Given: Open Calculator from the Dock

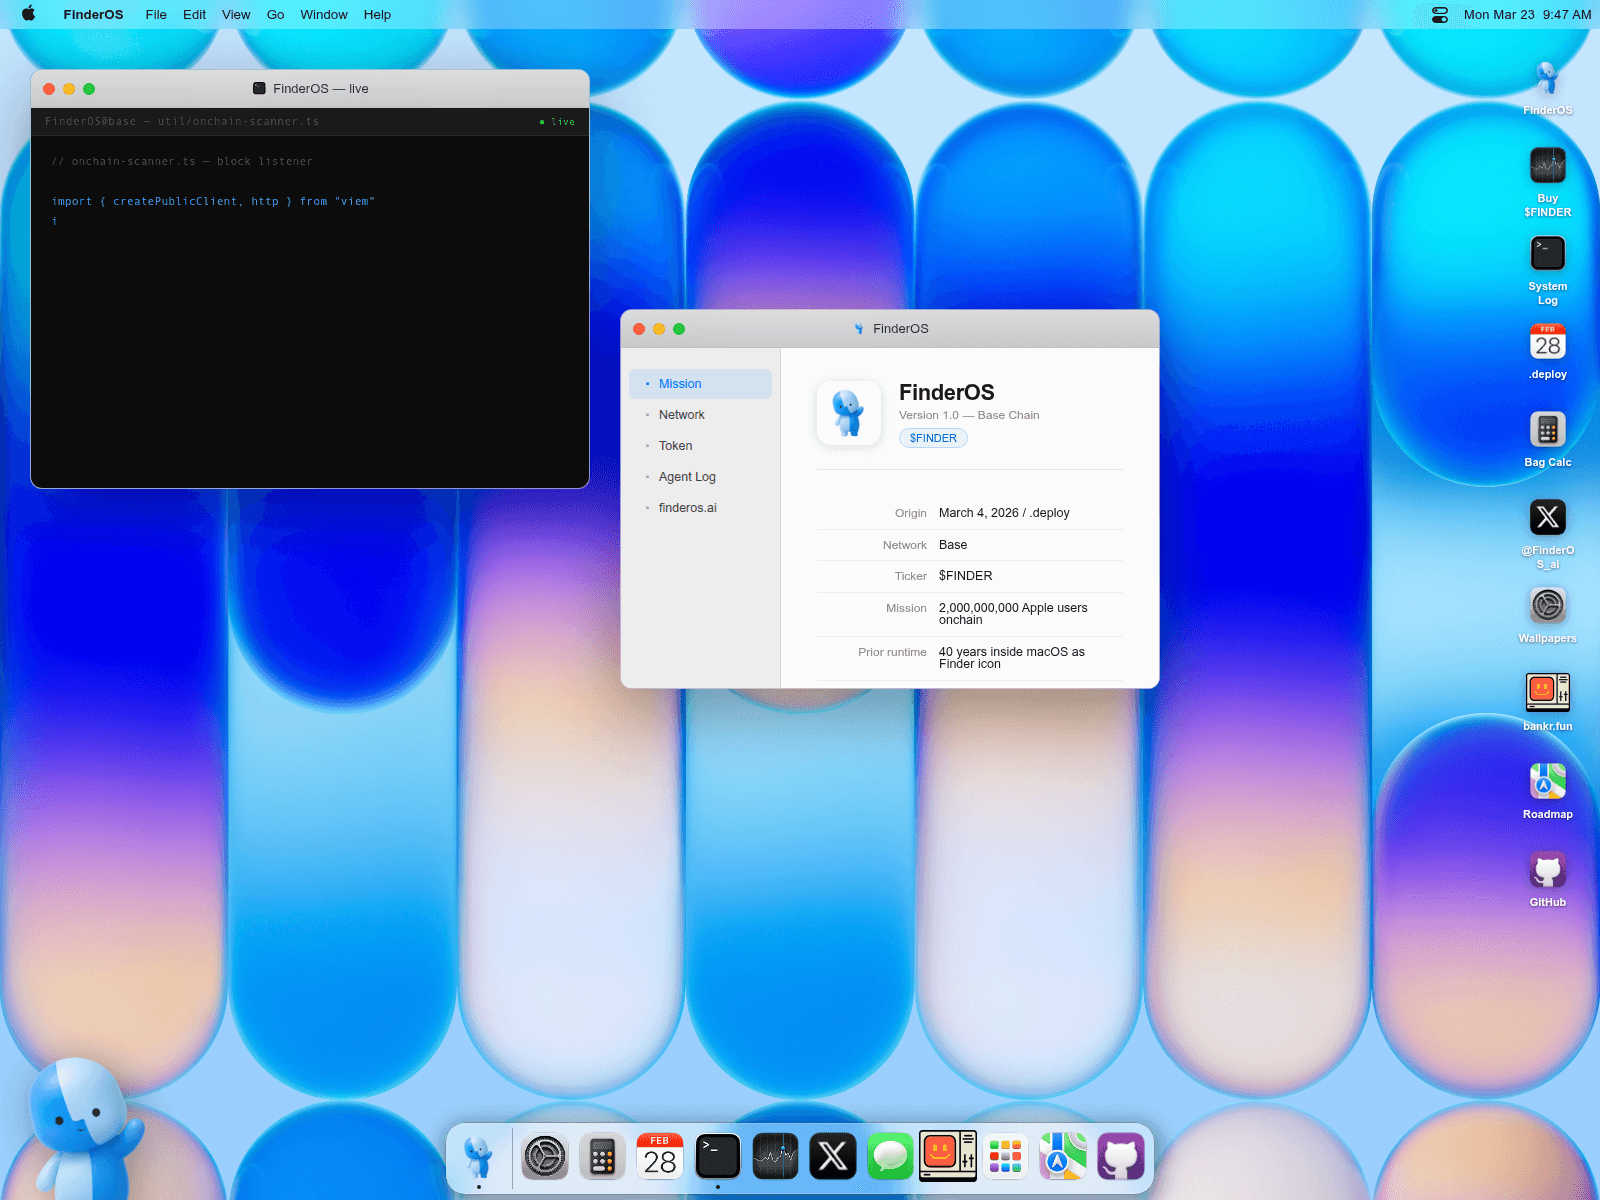Looking at the screenshot, I should (x=602, y=1155).
